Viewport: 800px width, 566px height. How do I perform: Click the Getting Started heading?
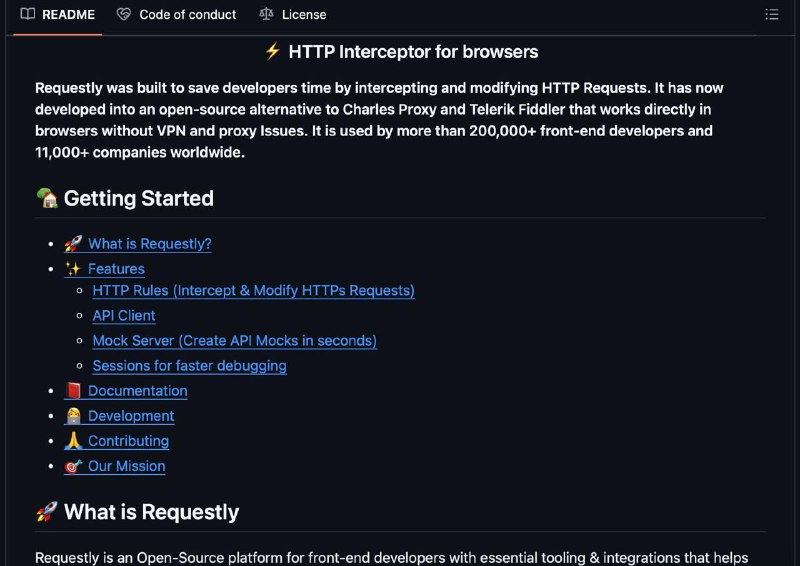coord(138,199)
